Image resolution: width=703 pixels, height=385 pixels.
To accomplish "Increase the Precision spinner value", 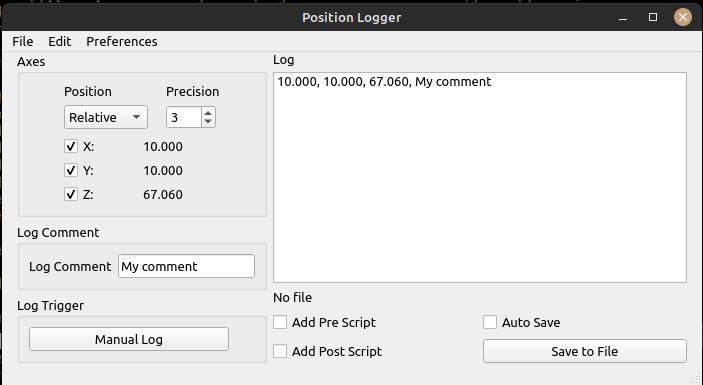I will pos(208,112).
